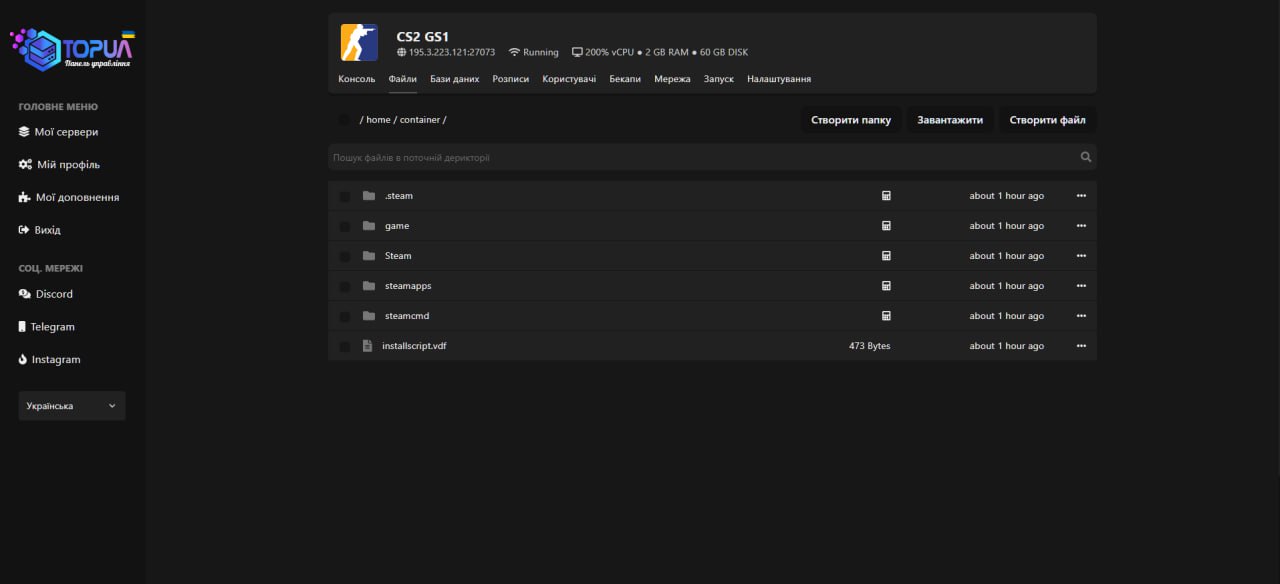Screen dimensions: 1280x584
Task: Open the .steam folder icon
Action: click(x=369, y=196)
